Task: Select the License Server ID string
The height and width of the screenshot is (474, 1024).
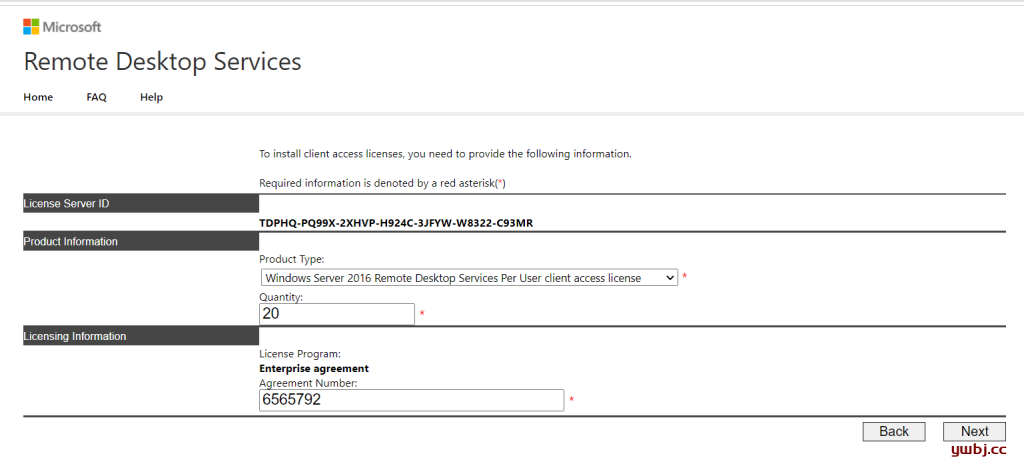Action: point(396,223)
